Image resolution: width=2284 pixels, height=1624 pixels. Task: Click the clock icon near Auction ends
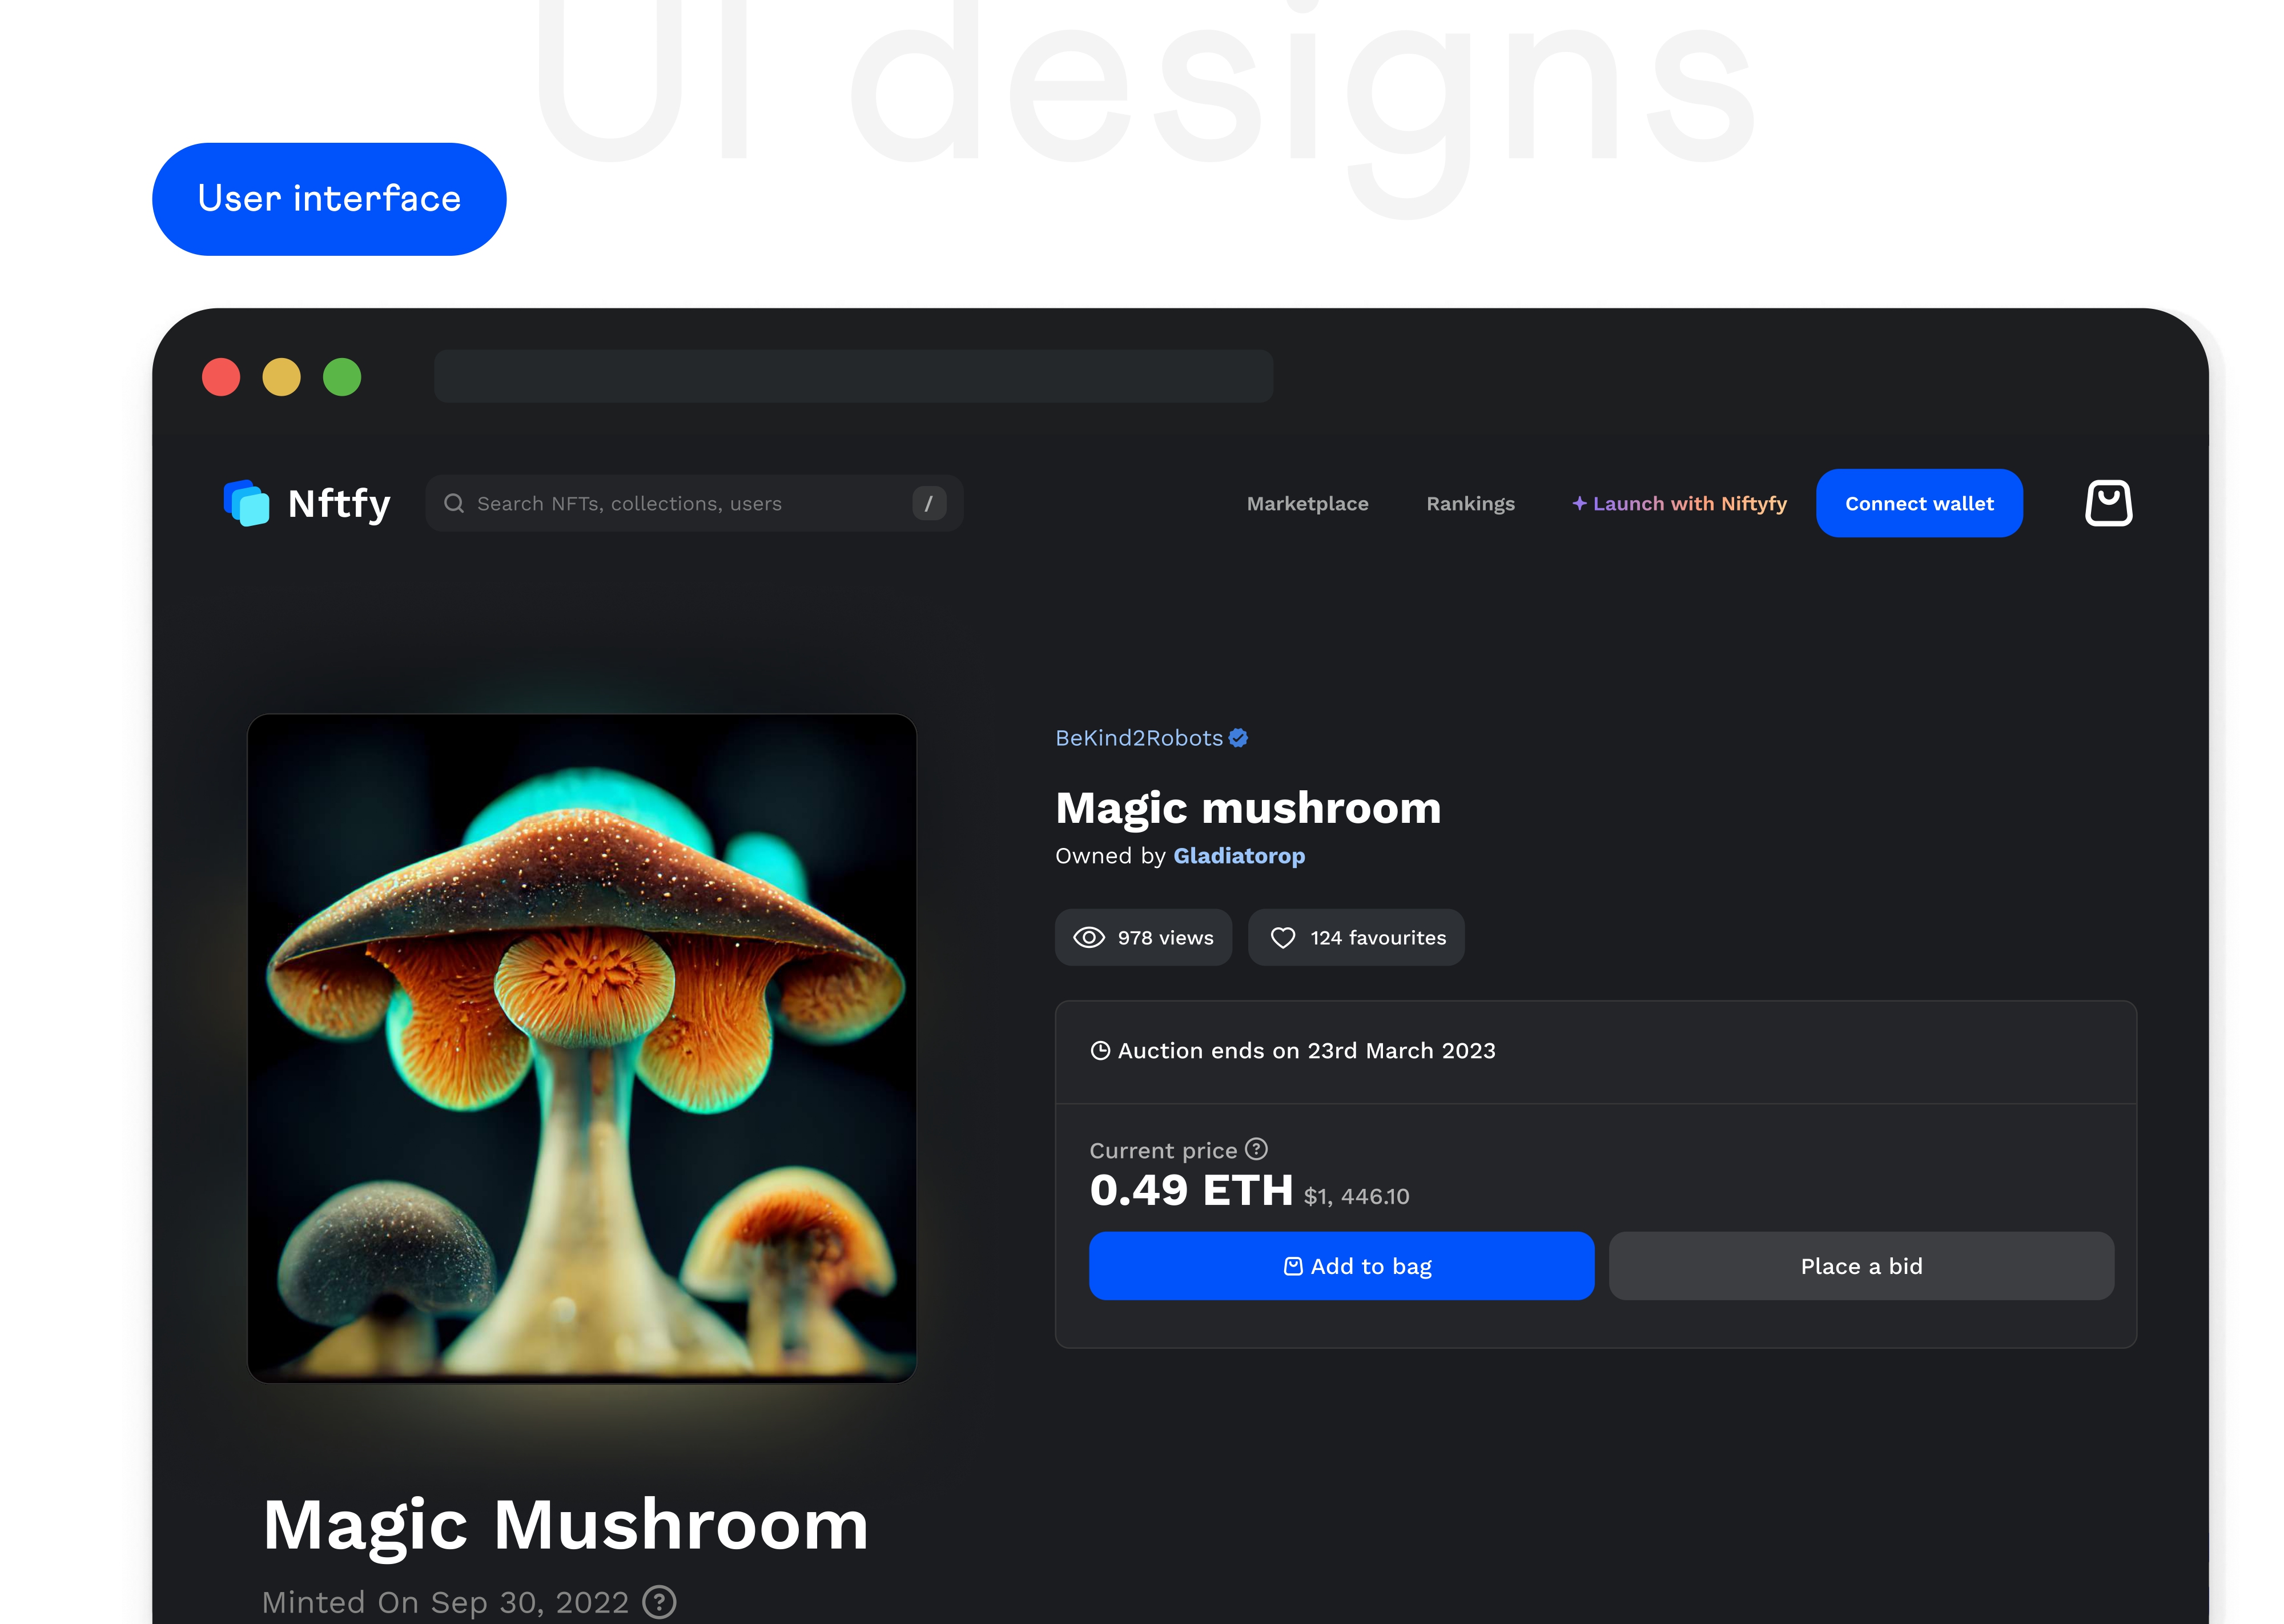[1100, 1051]
